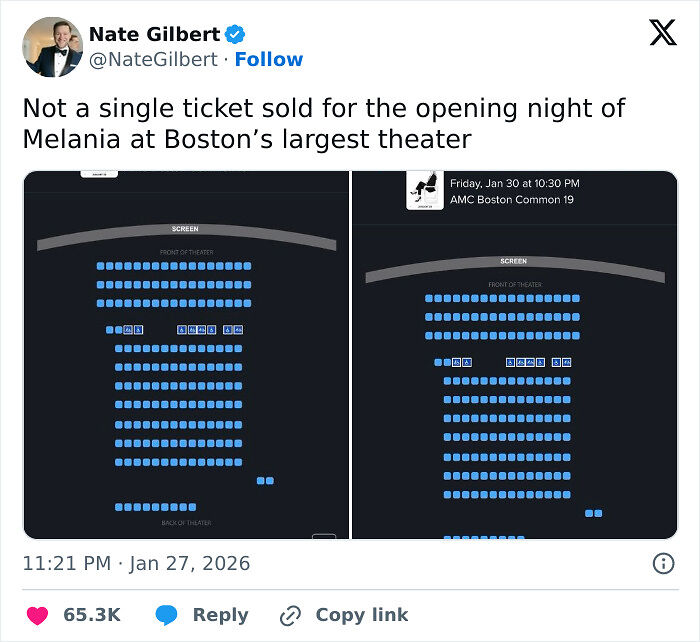Click the copy link chain icon
This screenshot has height=642, width=700.
click(x=291, y=615)
